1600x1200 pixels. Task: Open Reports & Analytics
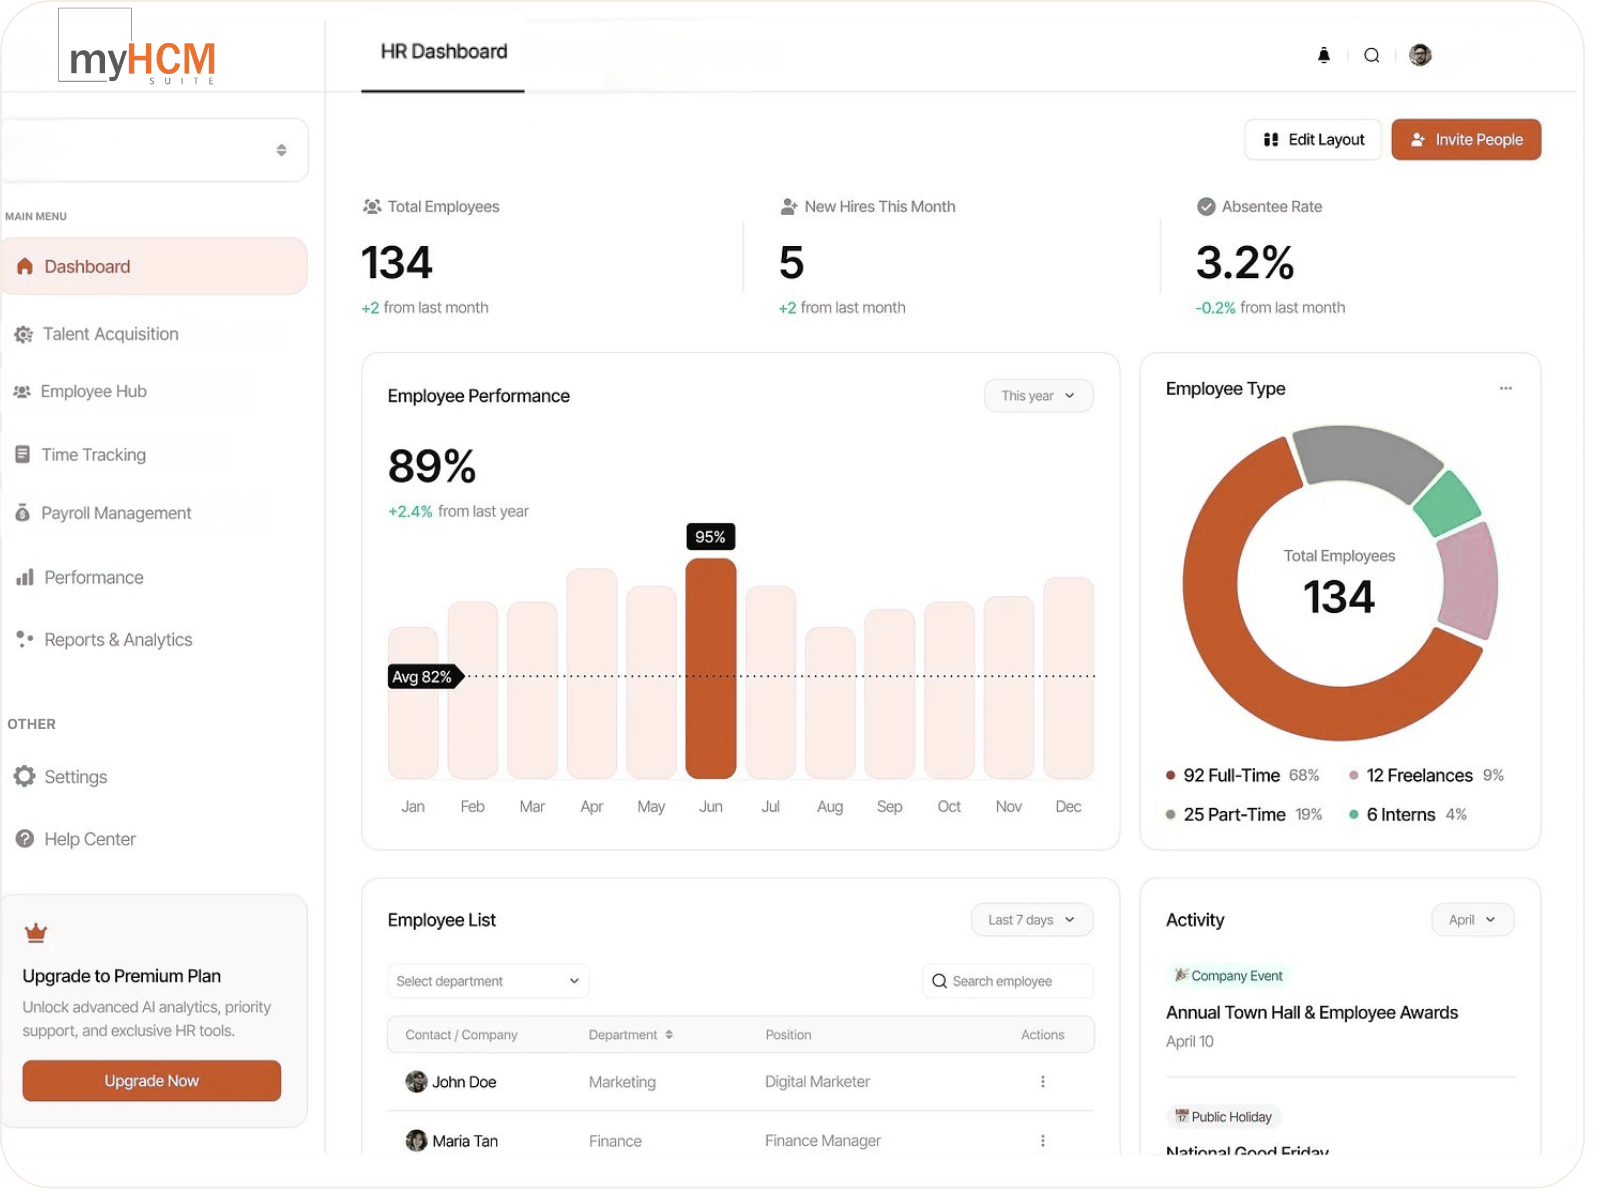pos(118,639)
